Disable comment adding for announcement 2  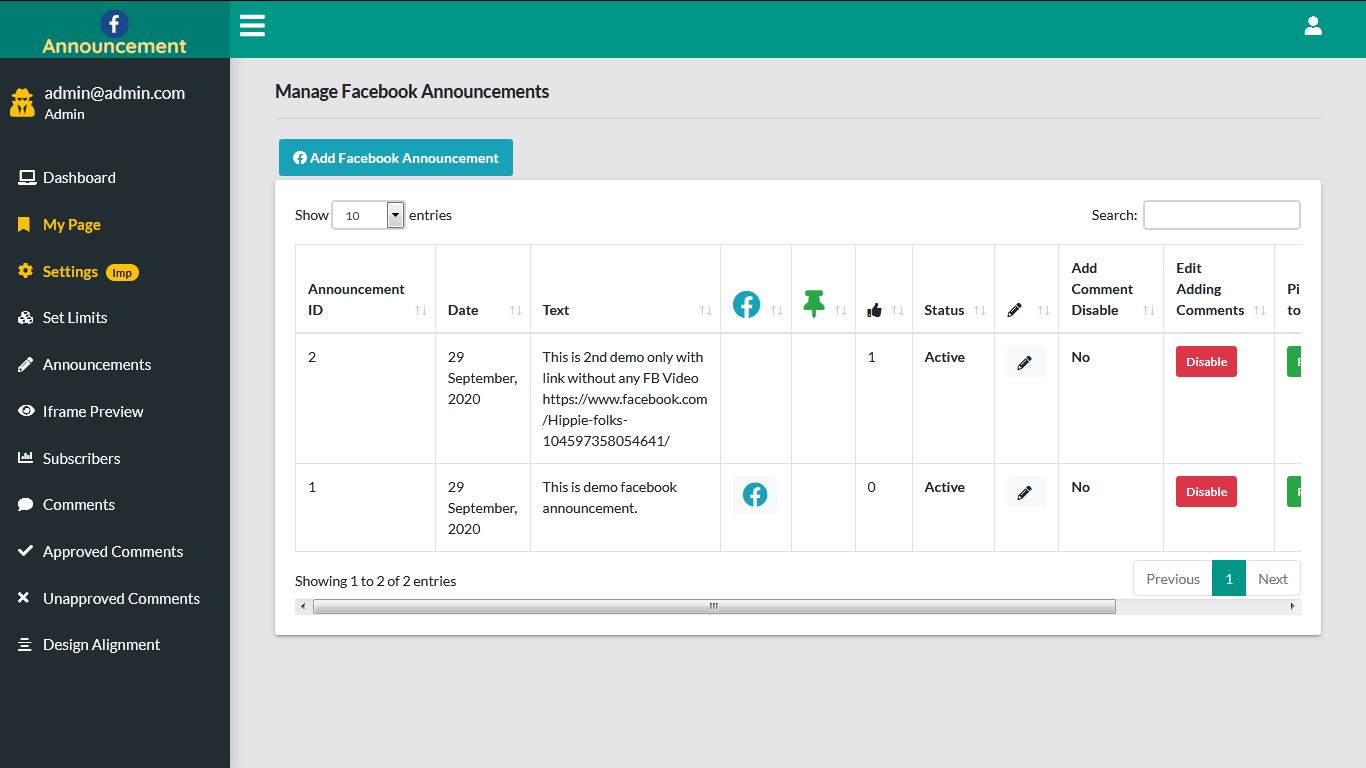pos(1205,361)
